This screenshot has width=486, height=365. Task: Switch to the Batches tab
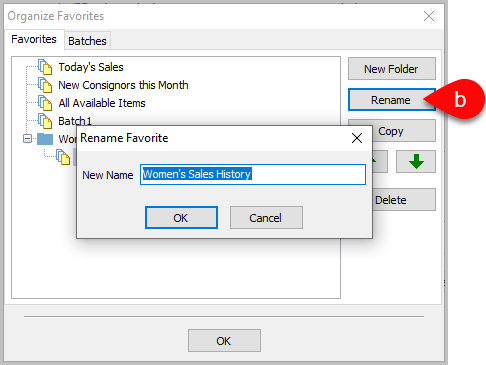[x=87, y=41]
